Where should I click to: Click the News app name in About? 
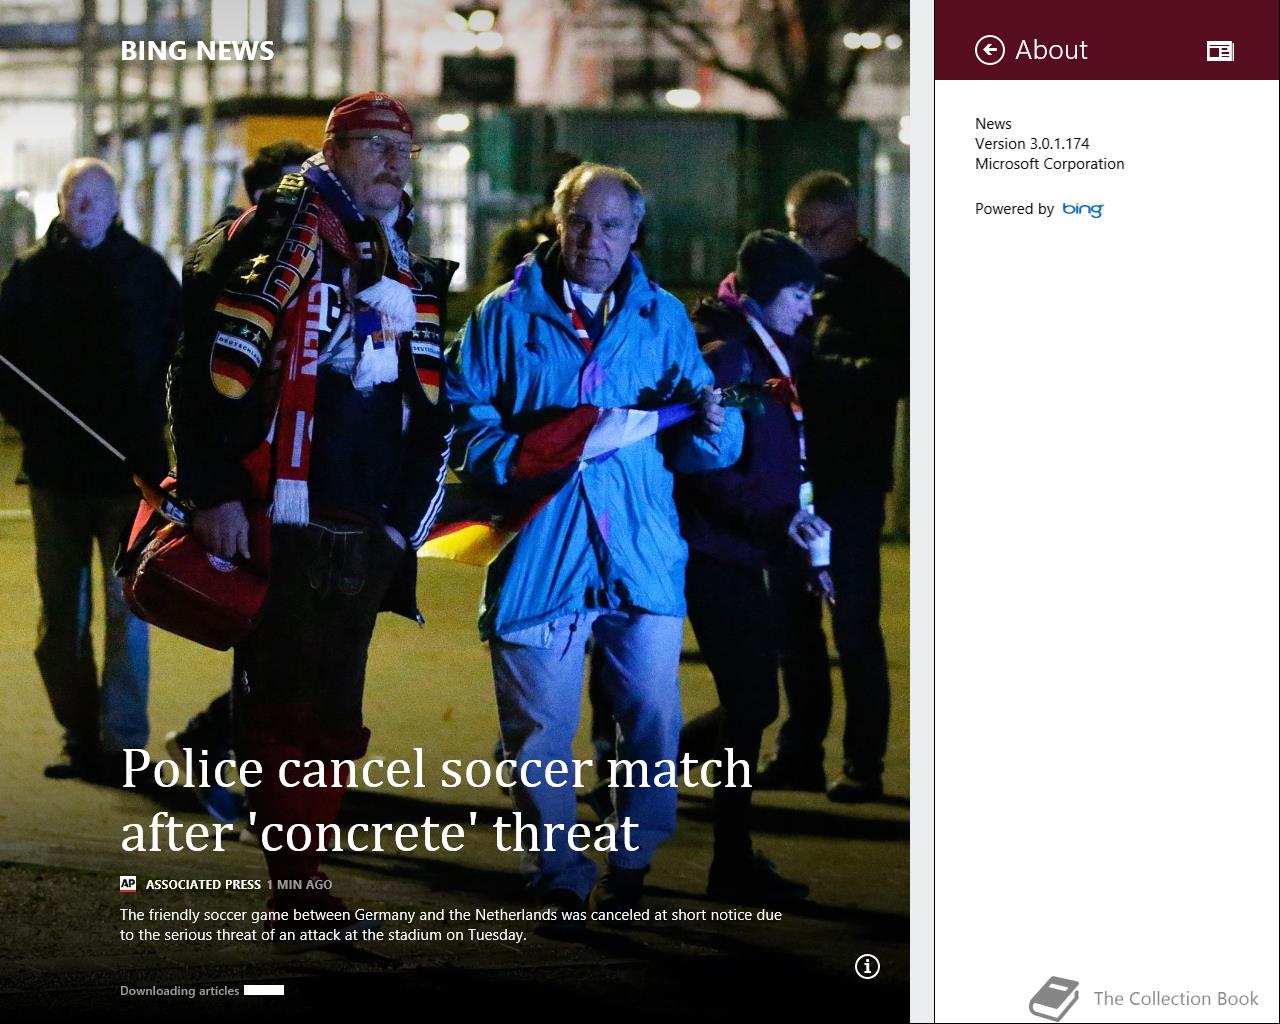tap(993, 124)
